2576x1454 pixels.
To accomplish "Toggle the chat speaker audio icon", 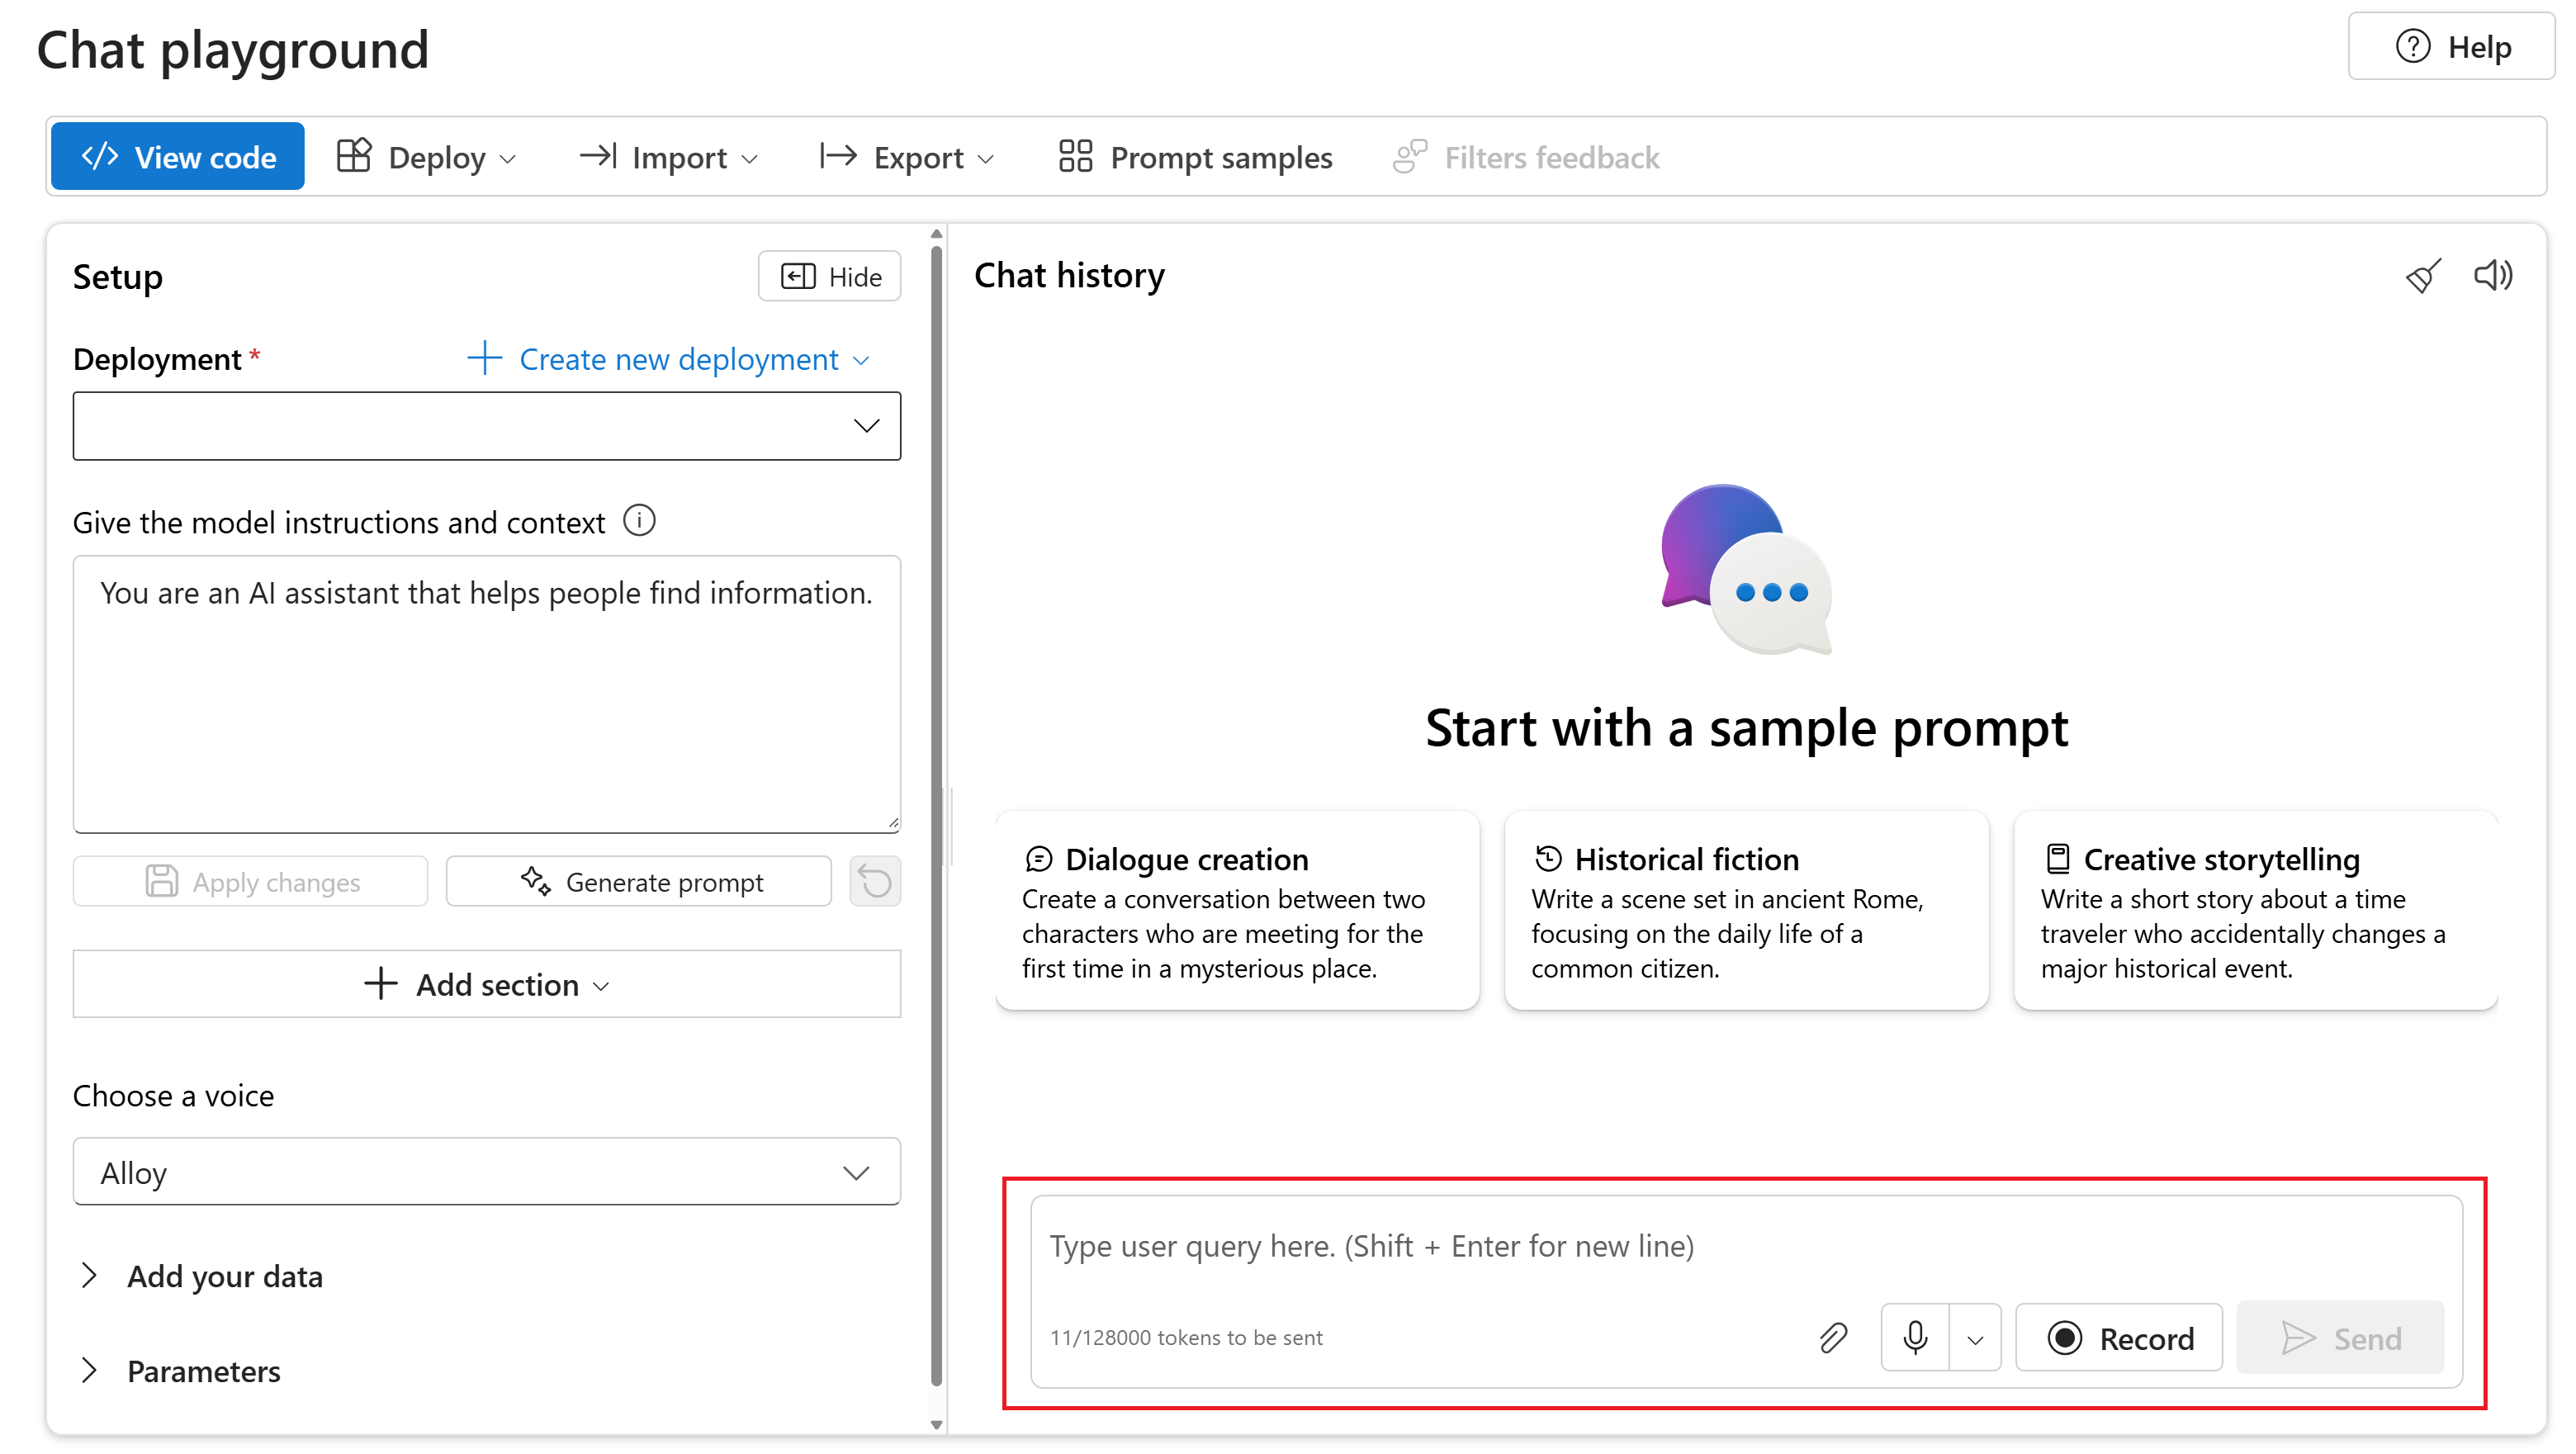I will (x=2492, y=275).
